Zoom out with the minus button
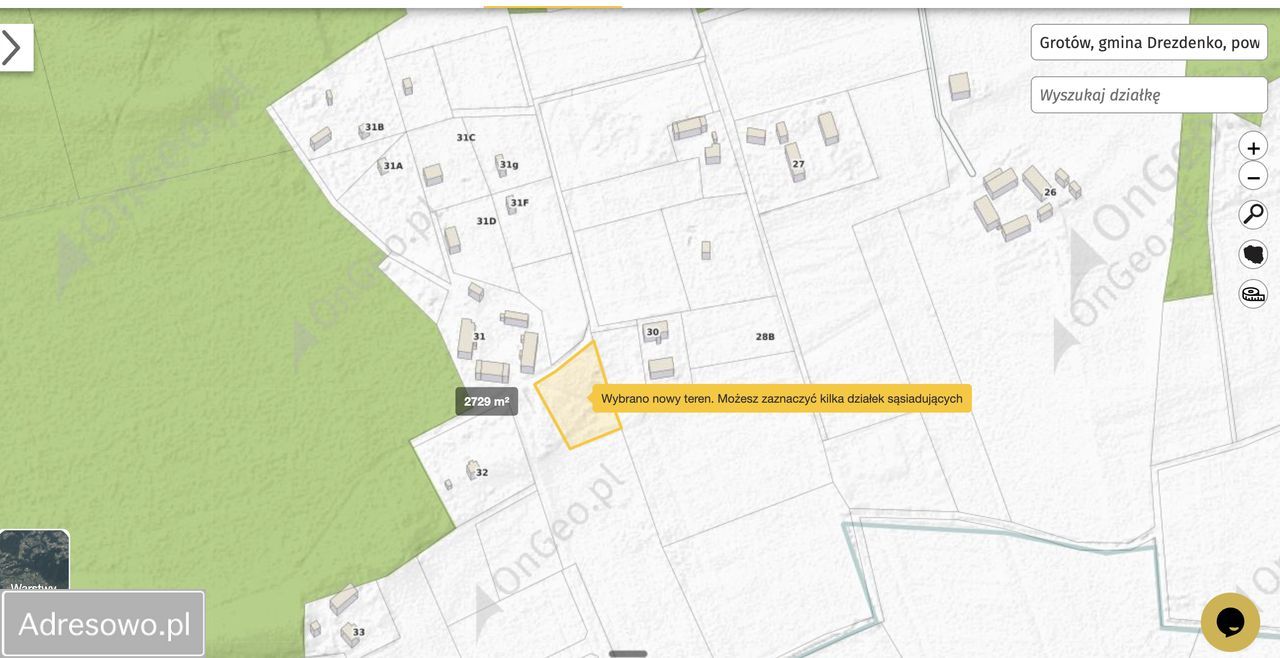The width and height of the screenshot is (1280, 658). point(1253,177)
